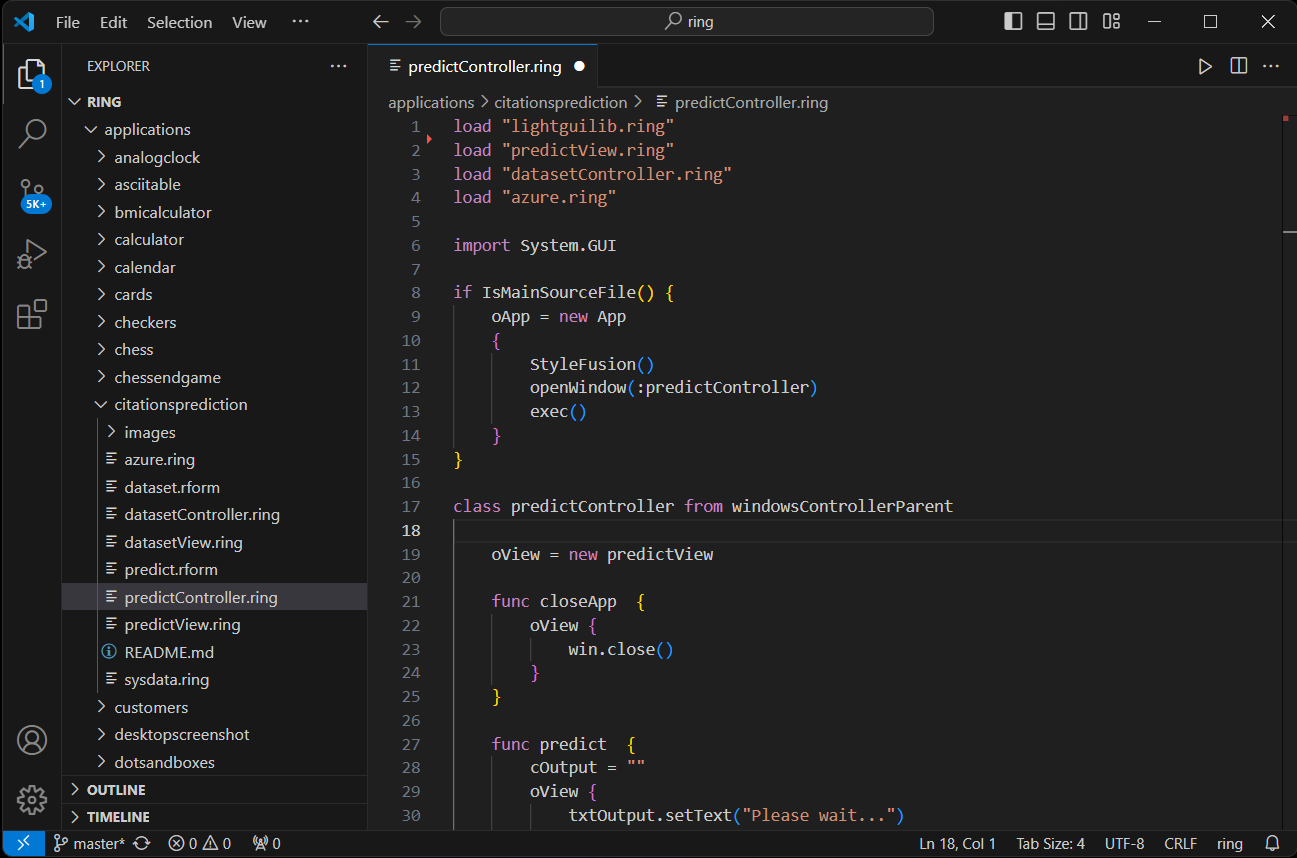
Task: Open the Manage settings gear
Action: (31, 800)
